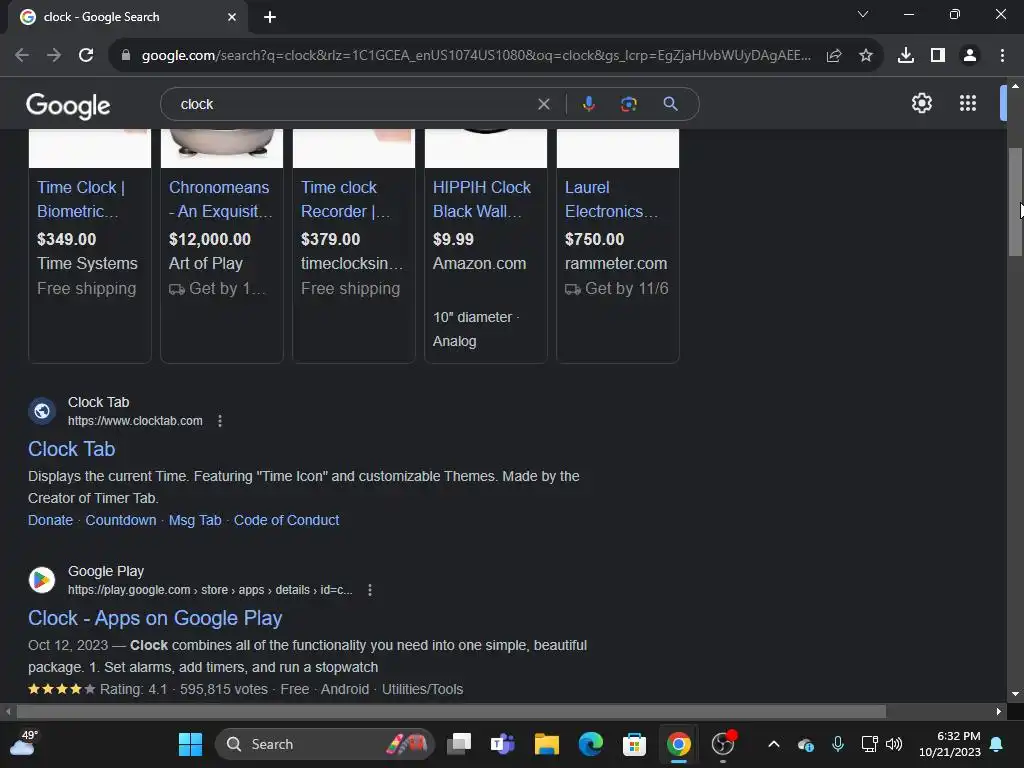Open the Code of Conduct sitelink
The width and height of the screenshot is (1024, 768).
[x=287, y=520]
